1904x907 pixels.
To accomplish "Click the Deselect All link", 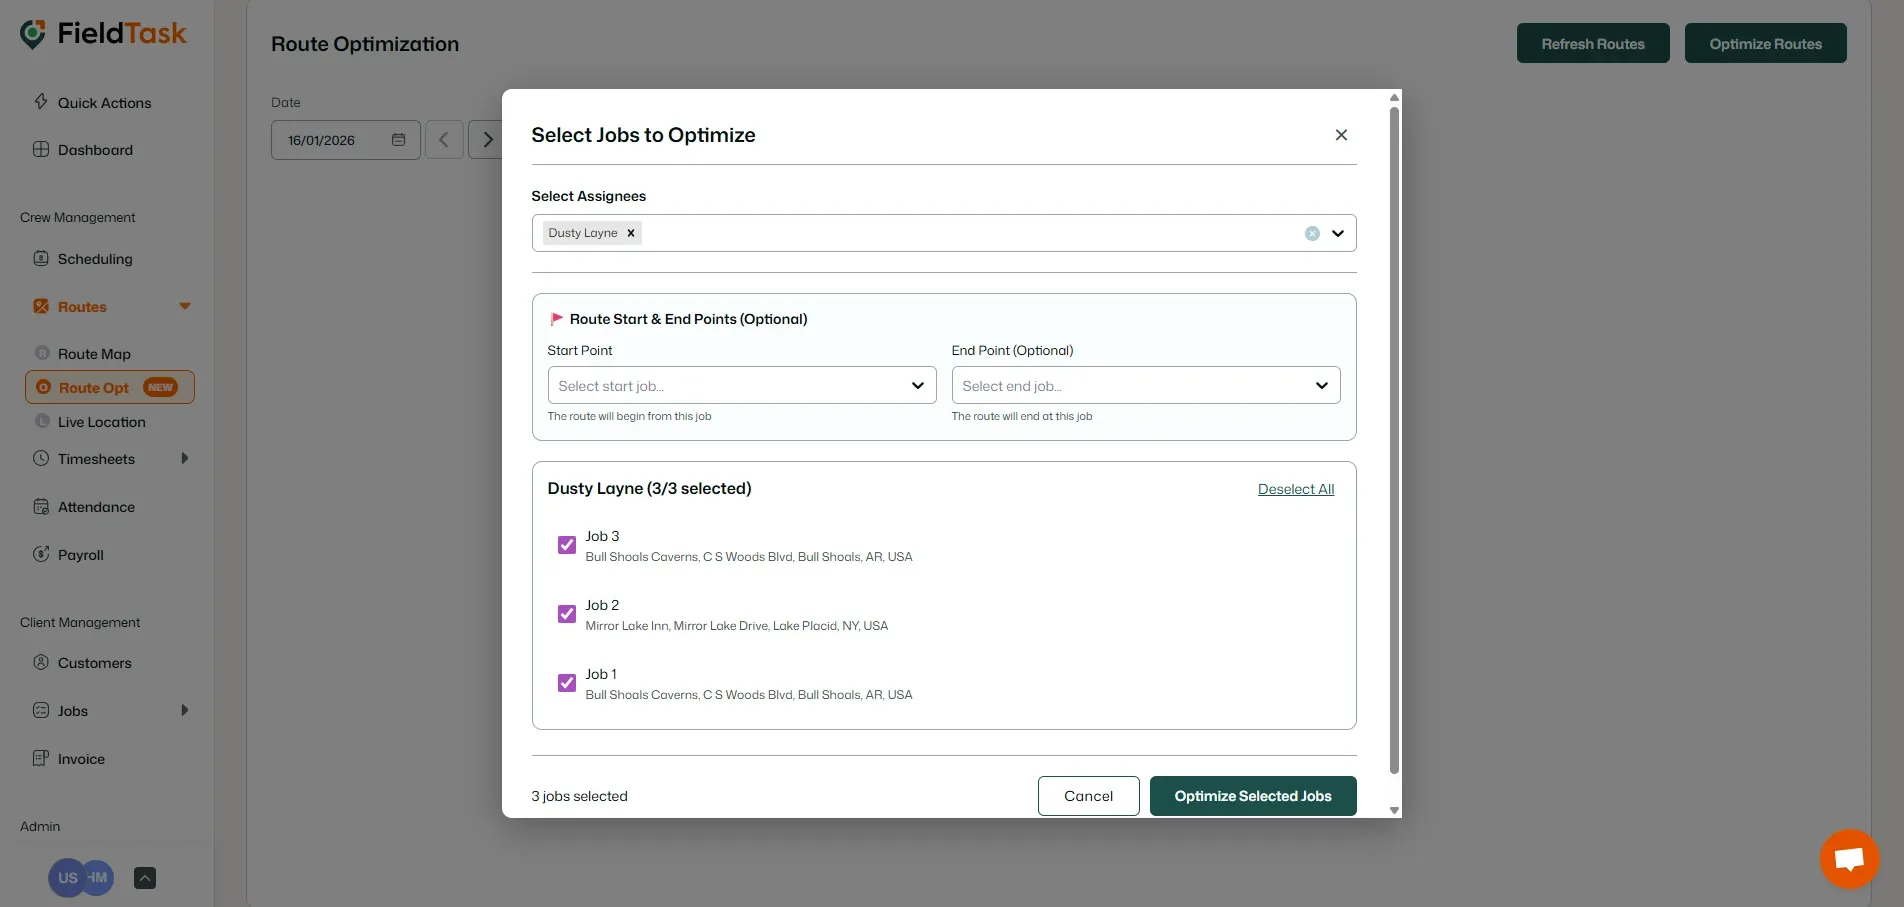I will click(1295, 489).
